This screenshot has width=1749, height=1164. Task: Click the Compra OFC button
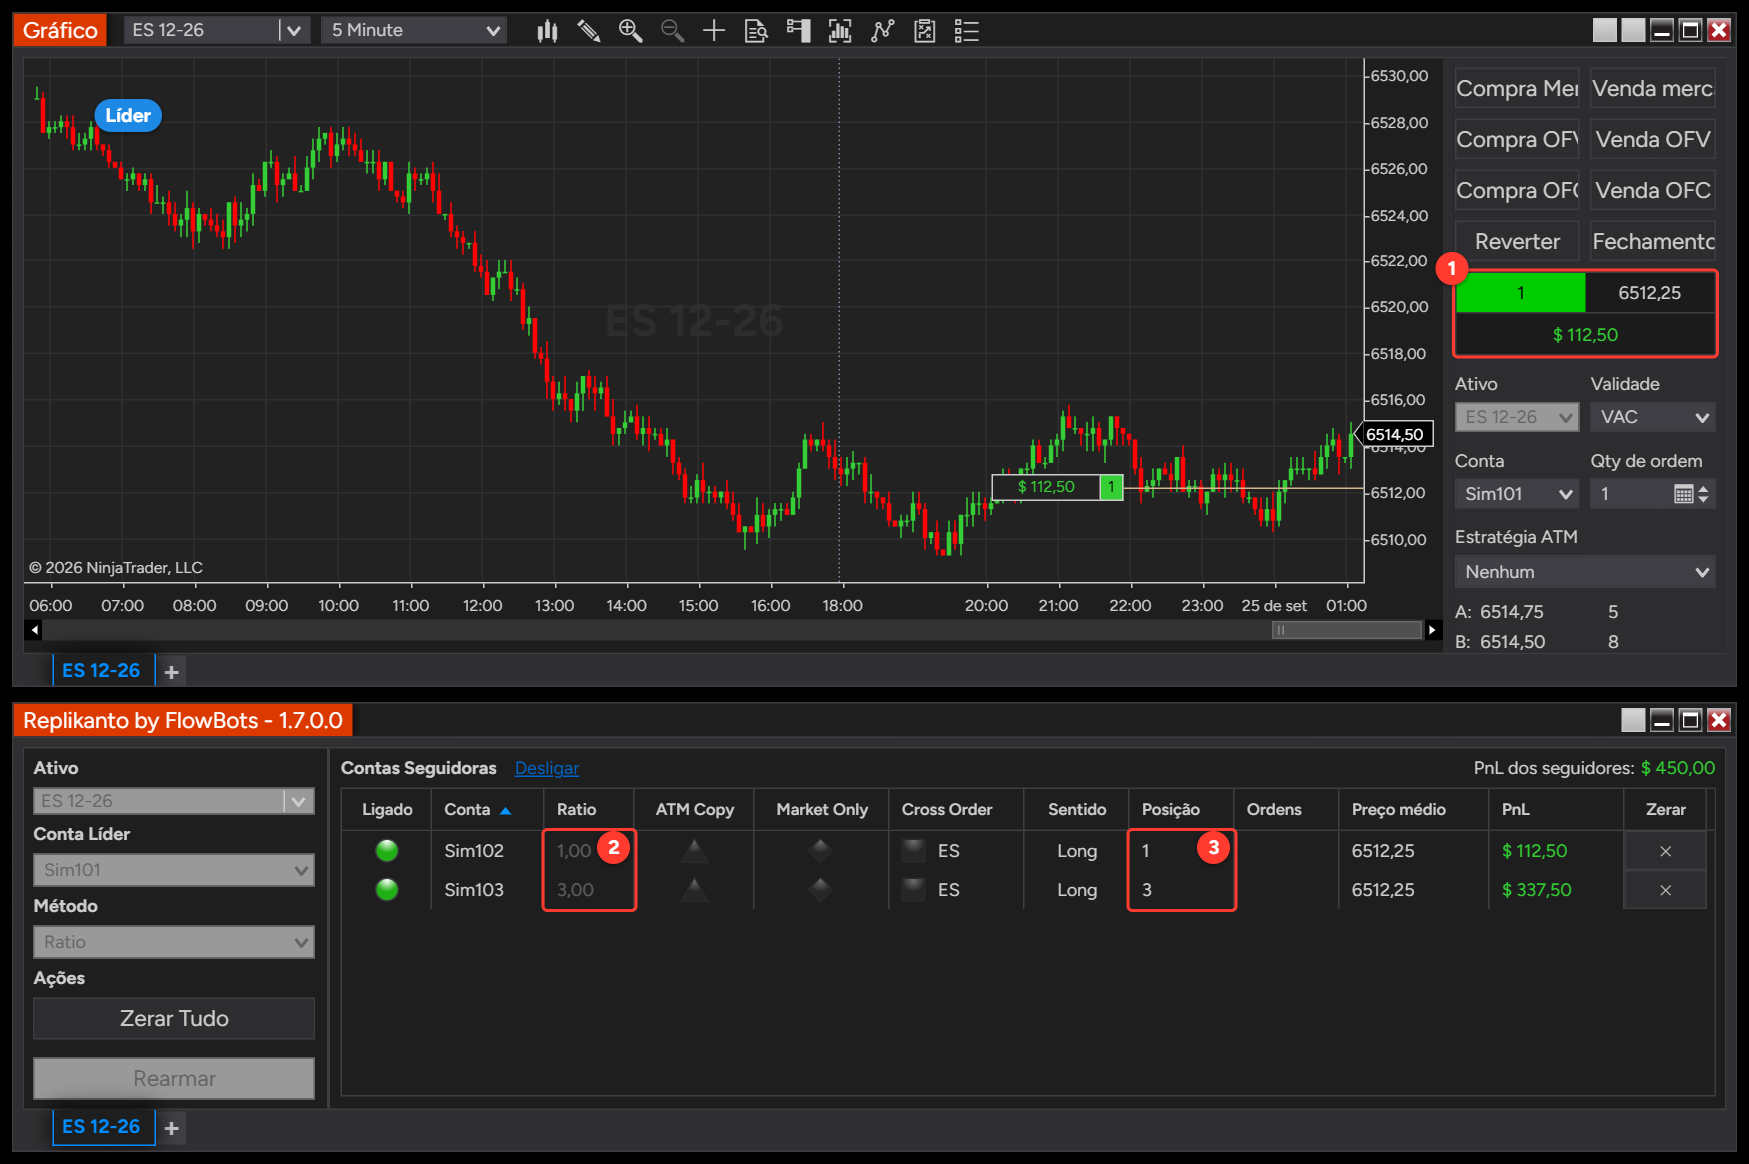tap(1517, 191)
